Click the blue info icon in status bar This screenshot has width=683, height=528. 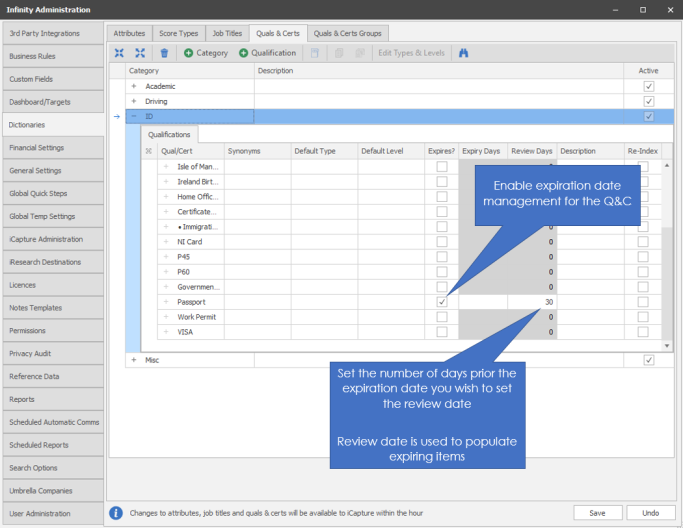pyautogui.click(x=116, y=513)
